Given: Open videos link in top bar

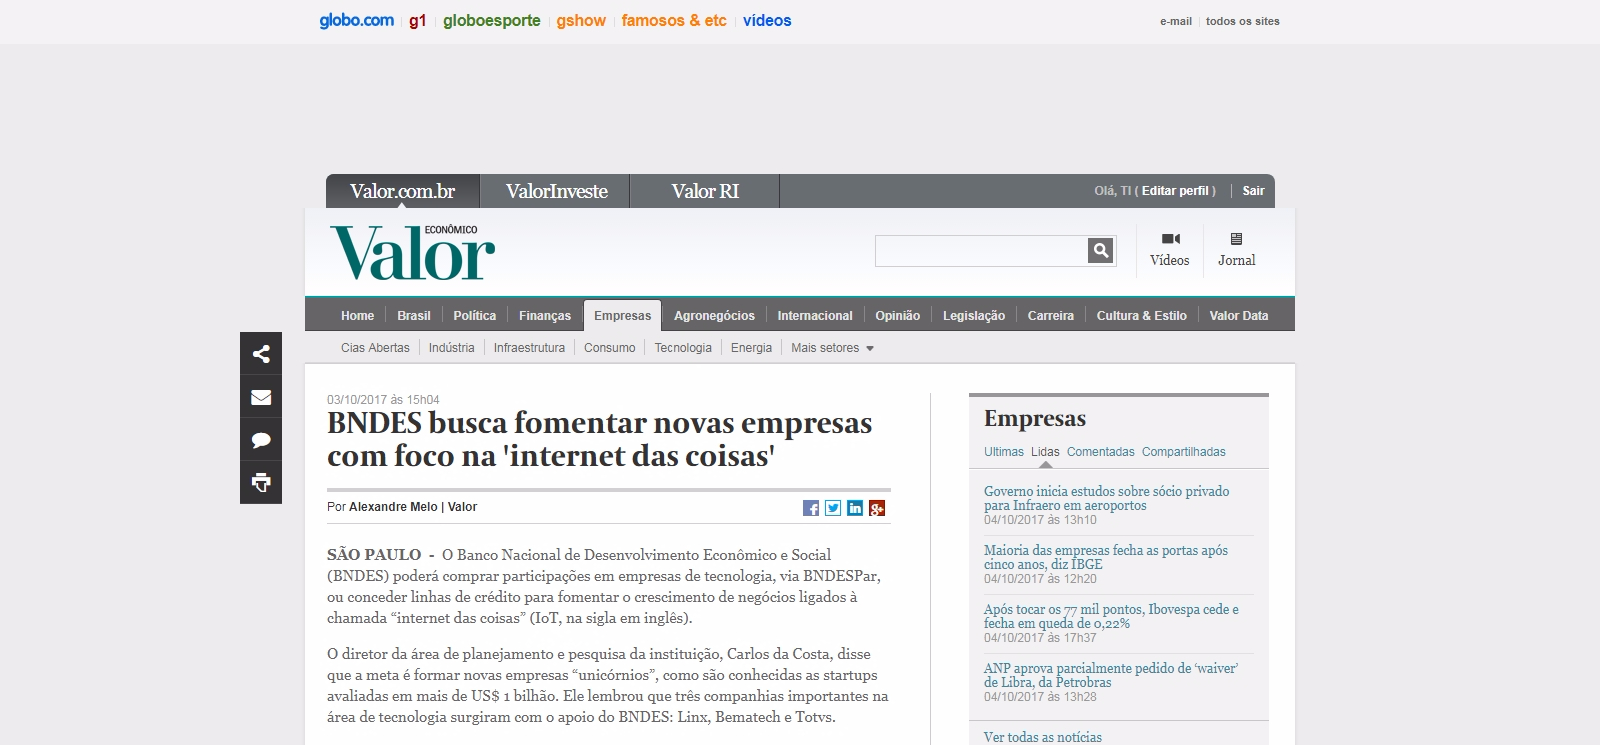Looking at the screenshot, I should coord(767,20).
